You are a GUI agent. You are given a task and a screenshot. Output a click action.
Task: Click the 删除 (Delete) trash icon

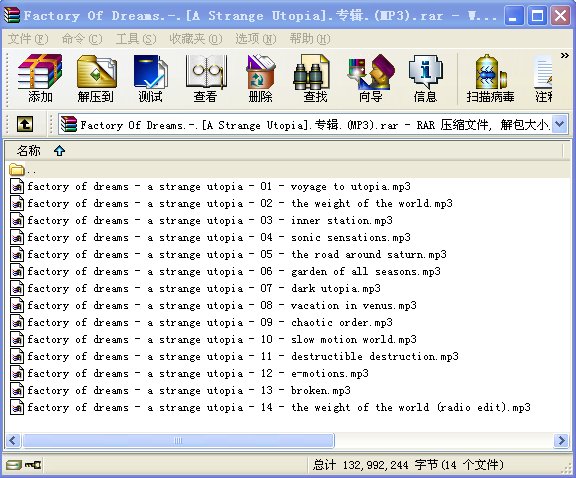coord(260,78)
